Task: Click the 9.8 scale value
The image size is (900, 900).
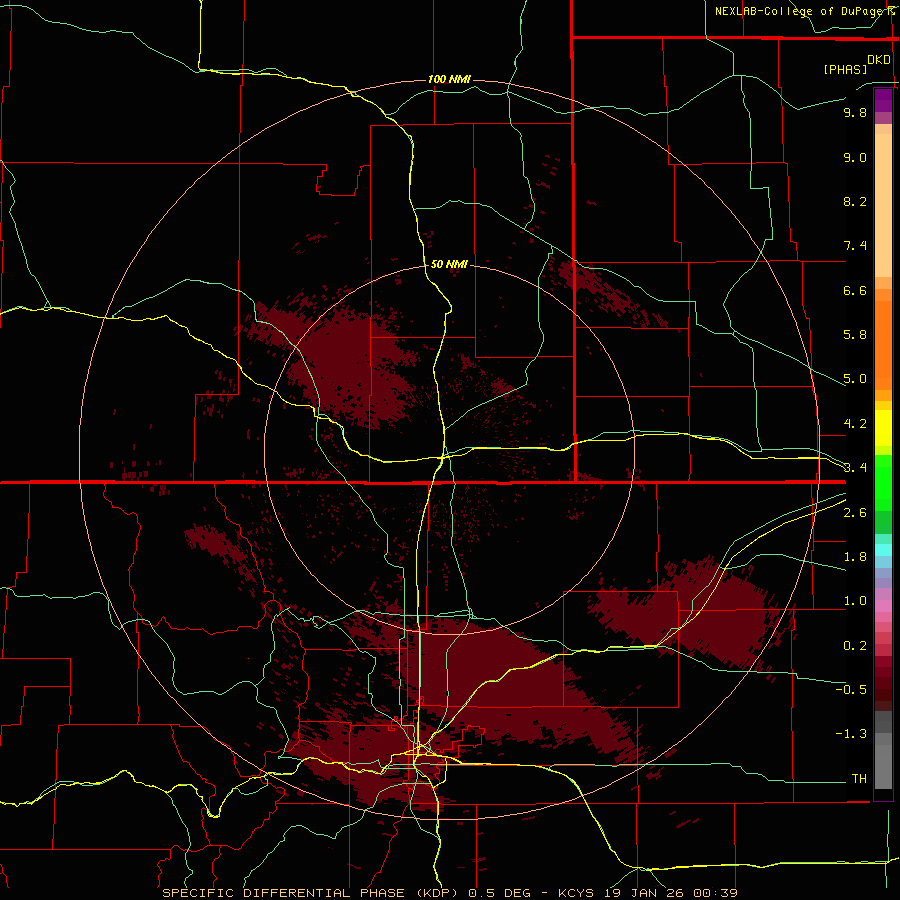Action: point(855,112)
